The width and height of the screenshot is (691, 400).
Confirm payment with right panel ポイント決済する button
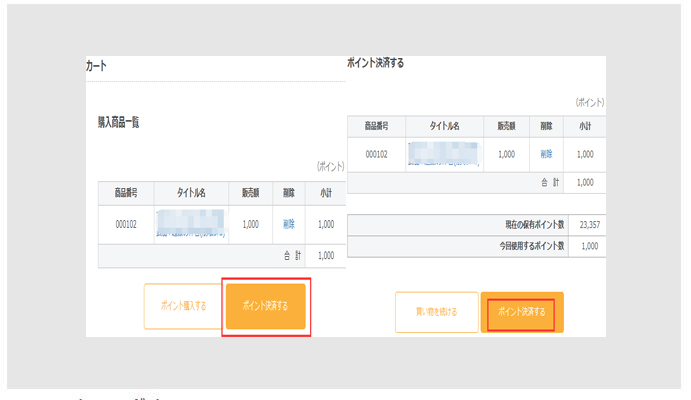[521, 312]
